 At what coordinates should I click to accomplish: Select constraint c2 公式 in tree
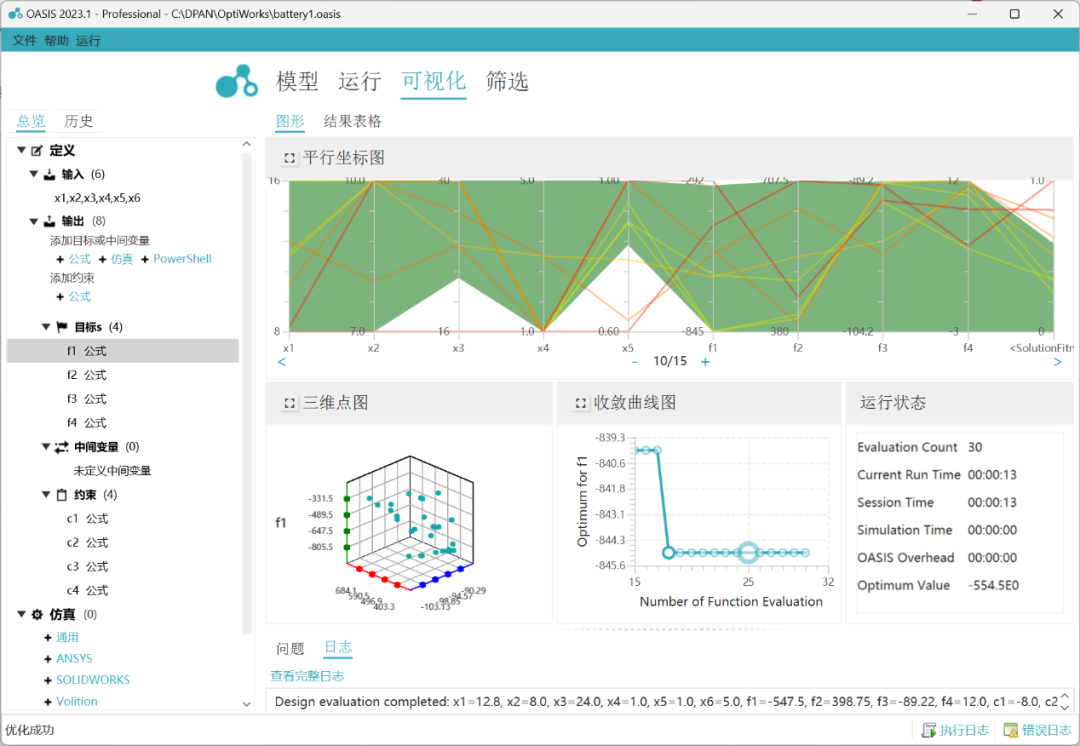coord(87,543)
